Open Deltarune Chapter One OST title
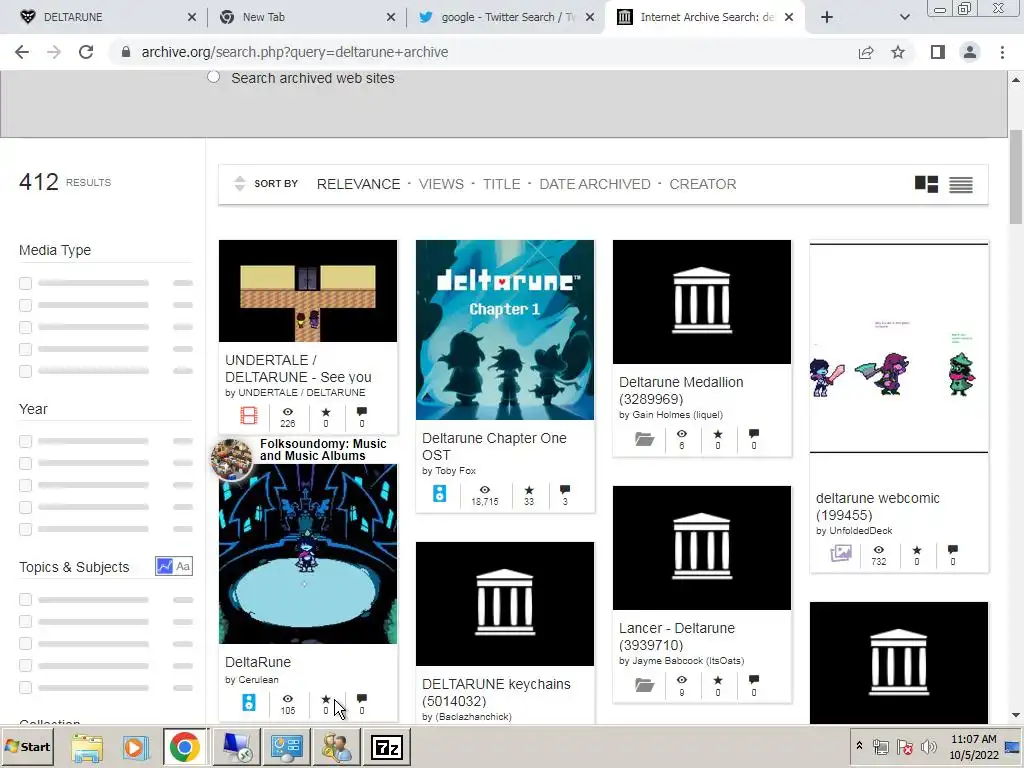The image size is (1024, 768). (x=494, y=447)
